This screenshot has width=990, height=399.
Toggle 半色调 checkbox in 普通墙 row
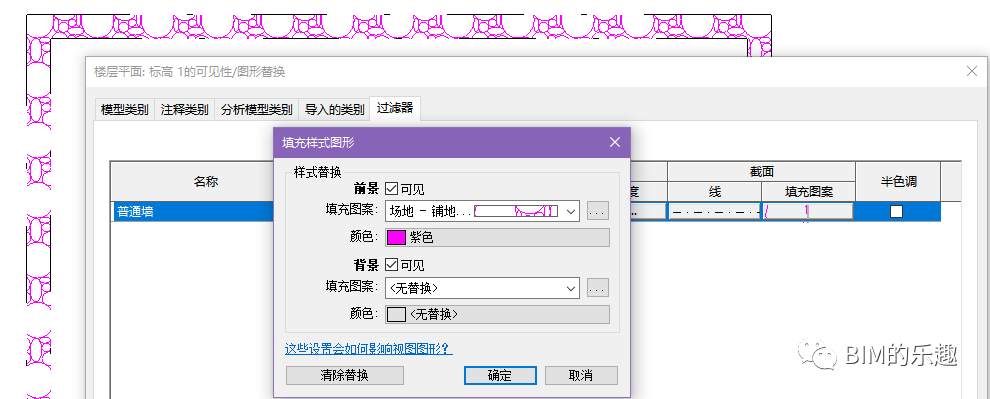[896, 211]
